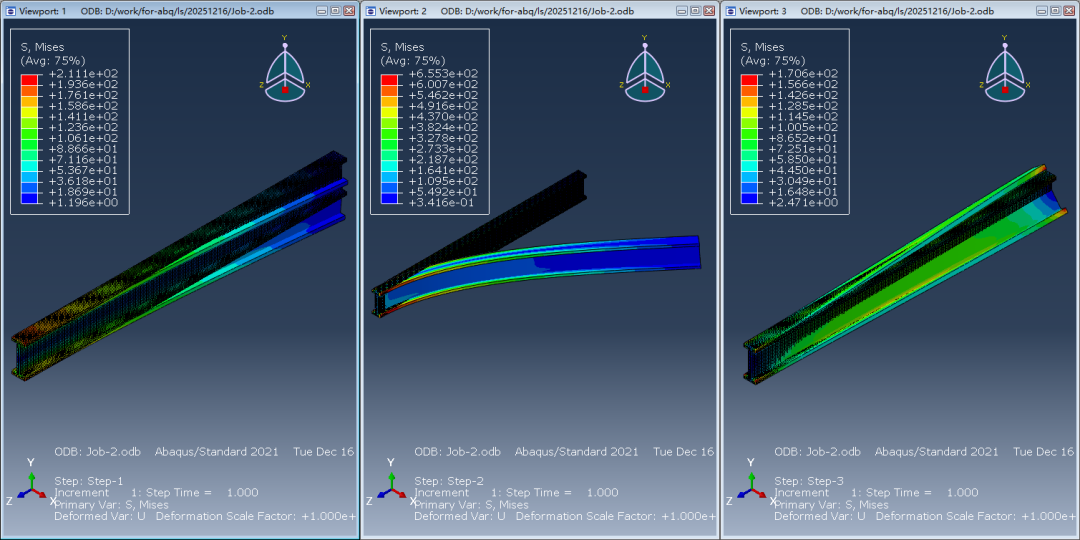The image size is (1080, 540).
Task: Close Viewport 2 window
Action: 709,11
